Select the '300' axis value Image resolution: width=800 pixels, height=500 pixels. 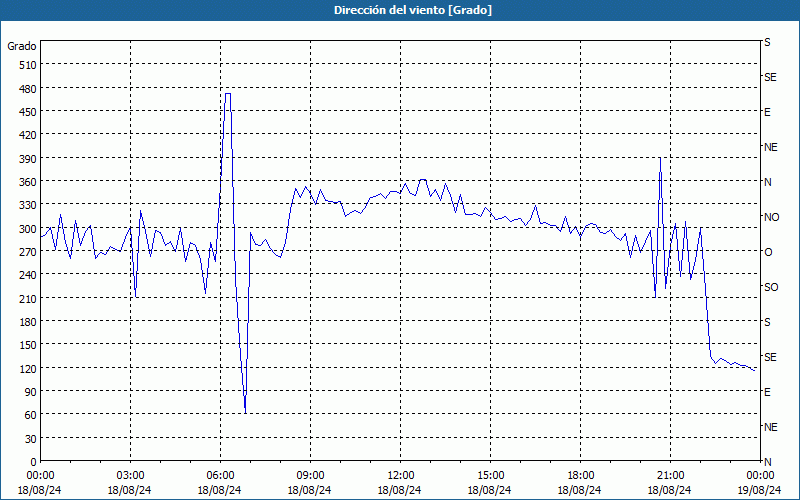(28, 229)
